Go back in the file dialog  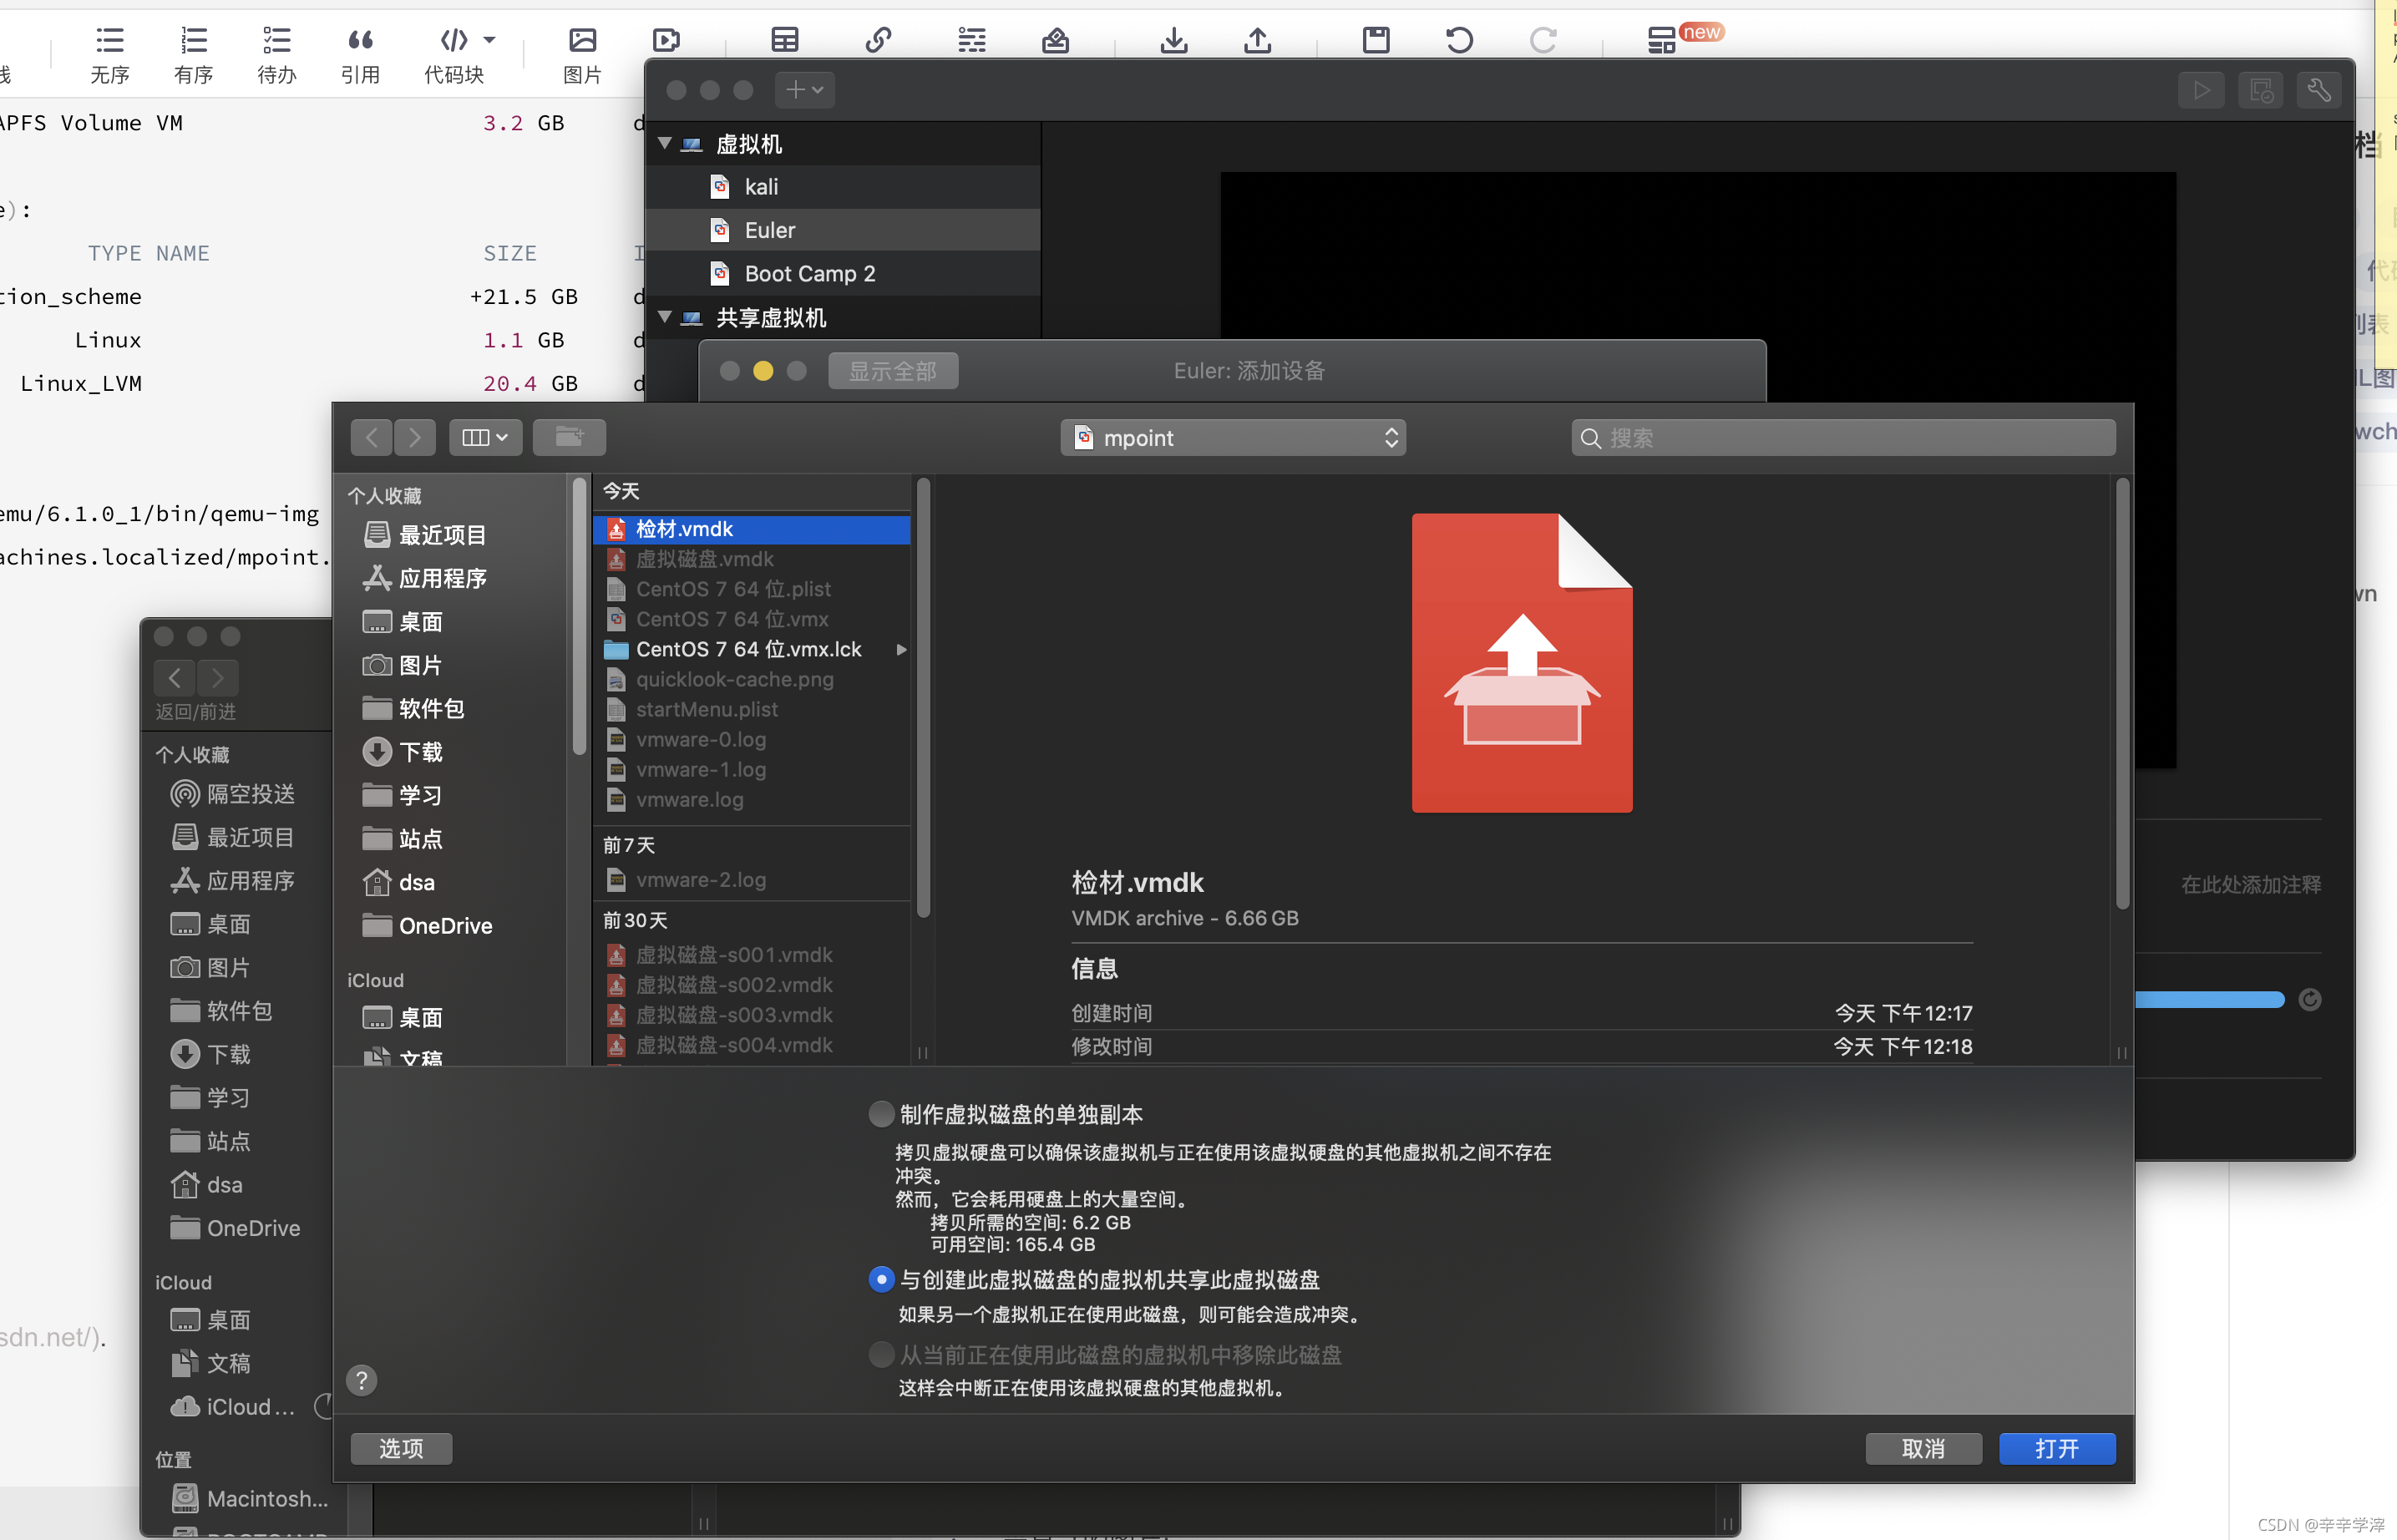(372, 437)
